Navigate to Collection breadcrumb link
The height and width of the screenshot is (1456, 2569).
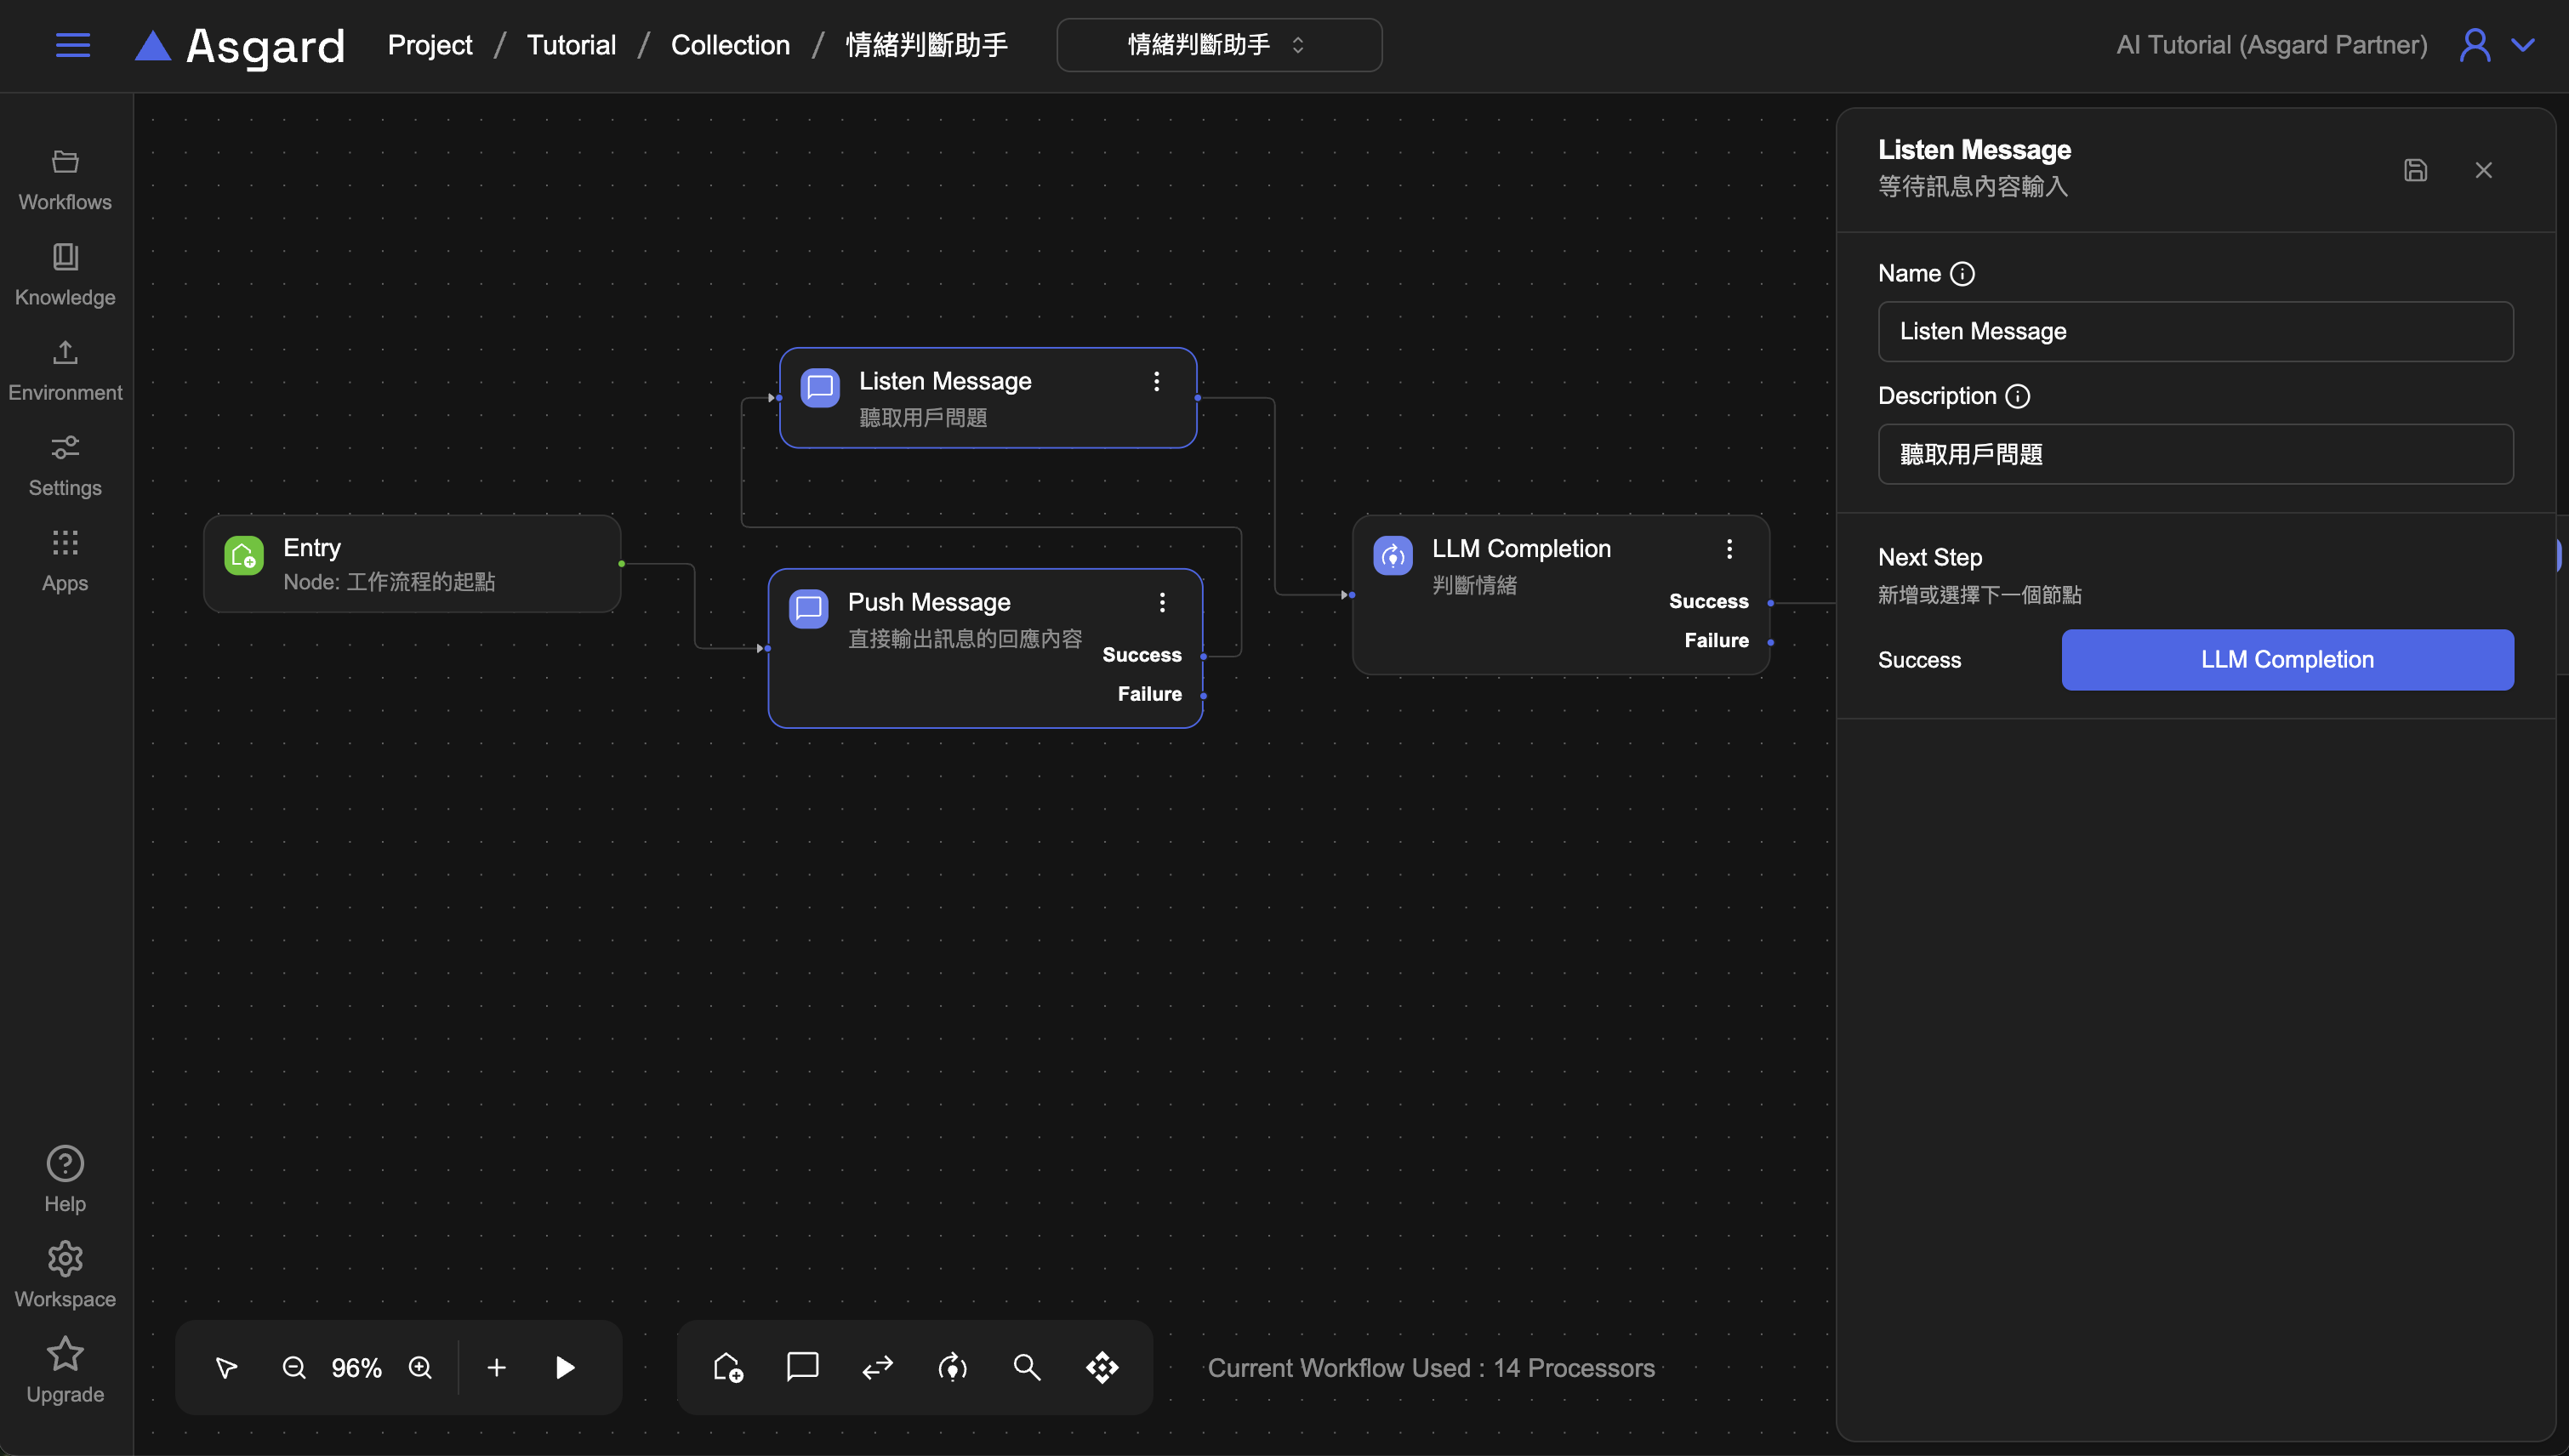[730, 45]
